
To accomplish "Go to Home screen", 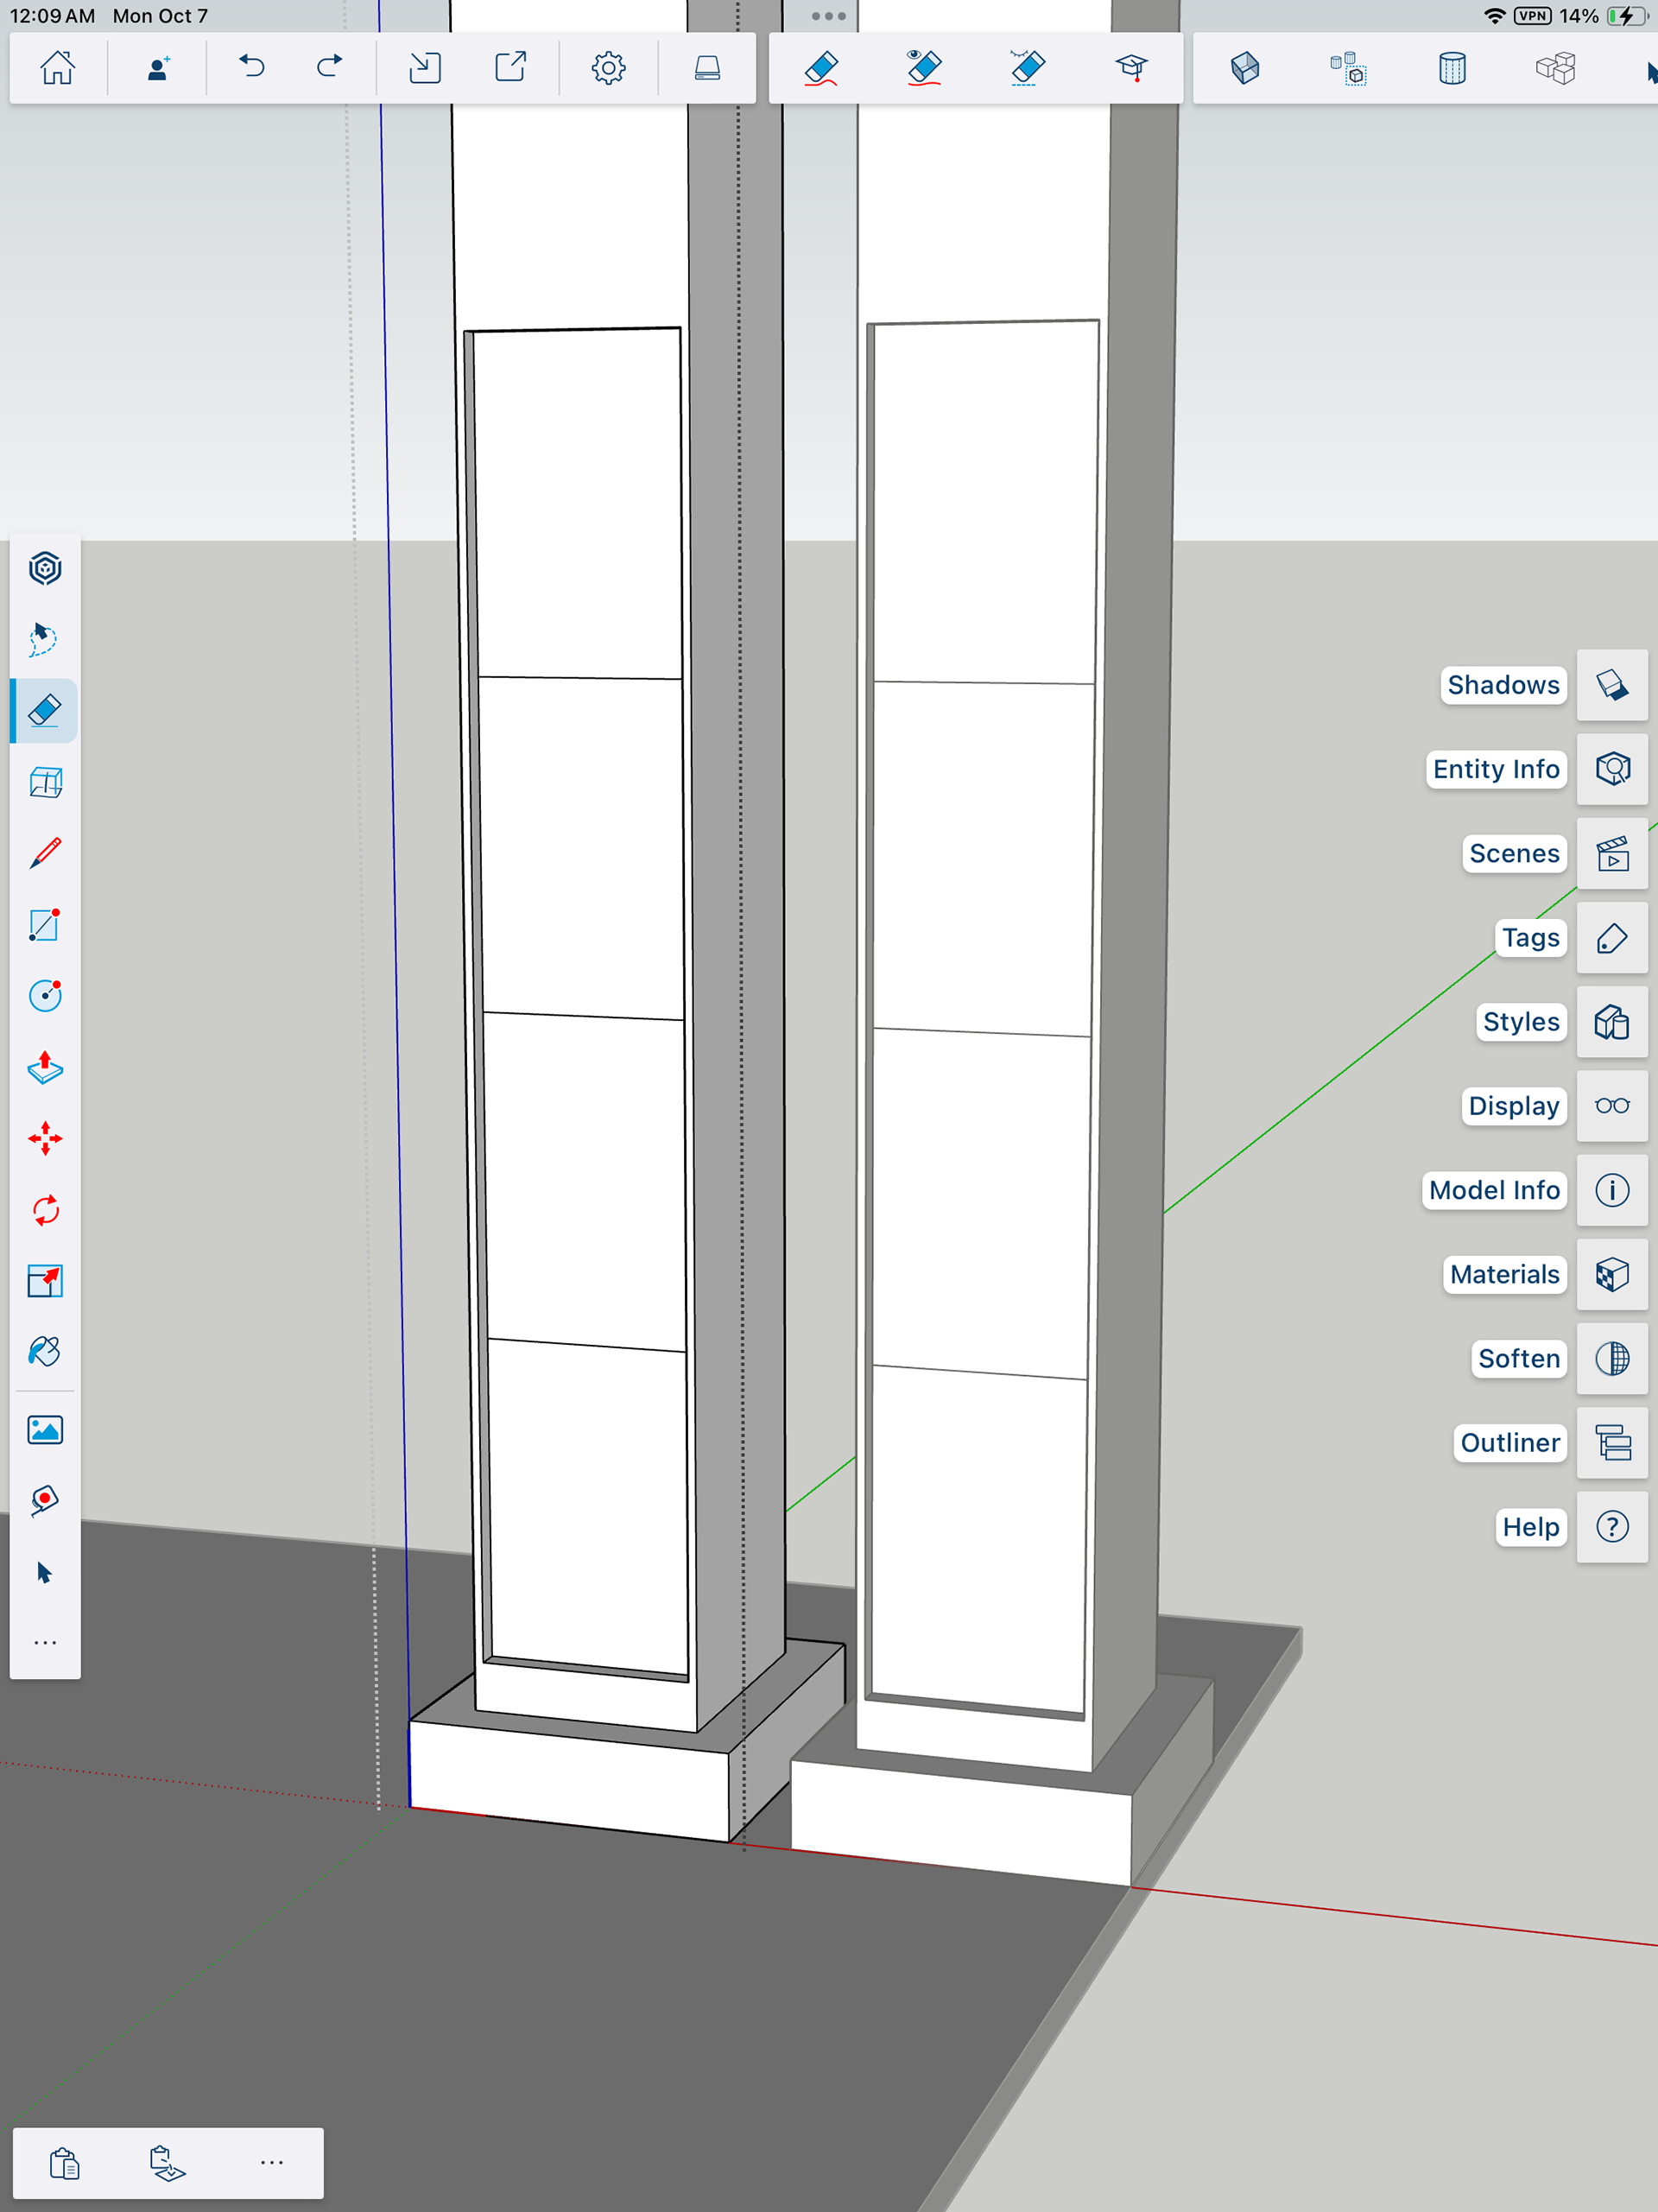I will pyautogui.click(x=57, y=68).
